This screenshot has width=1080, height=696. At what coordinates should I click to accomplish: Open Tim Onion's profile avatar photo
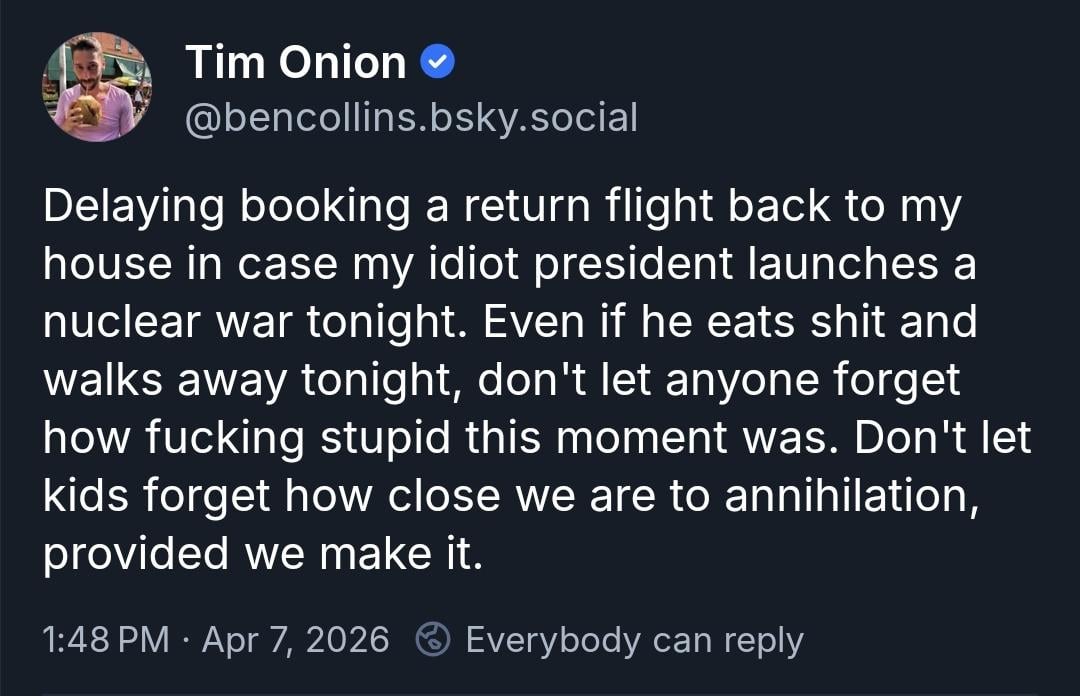tap(97, 88)
